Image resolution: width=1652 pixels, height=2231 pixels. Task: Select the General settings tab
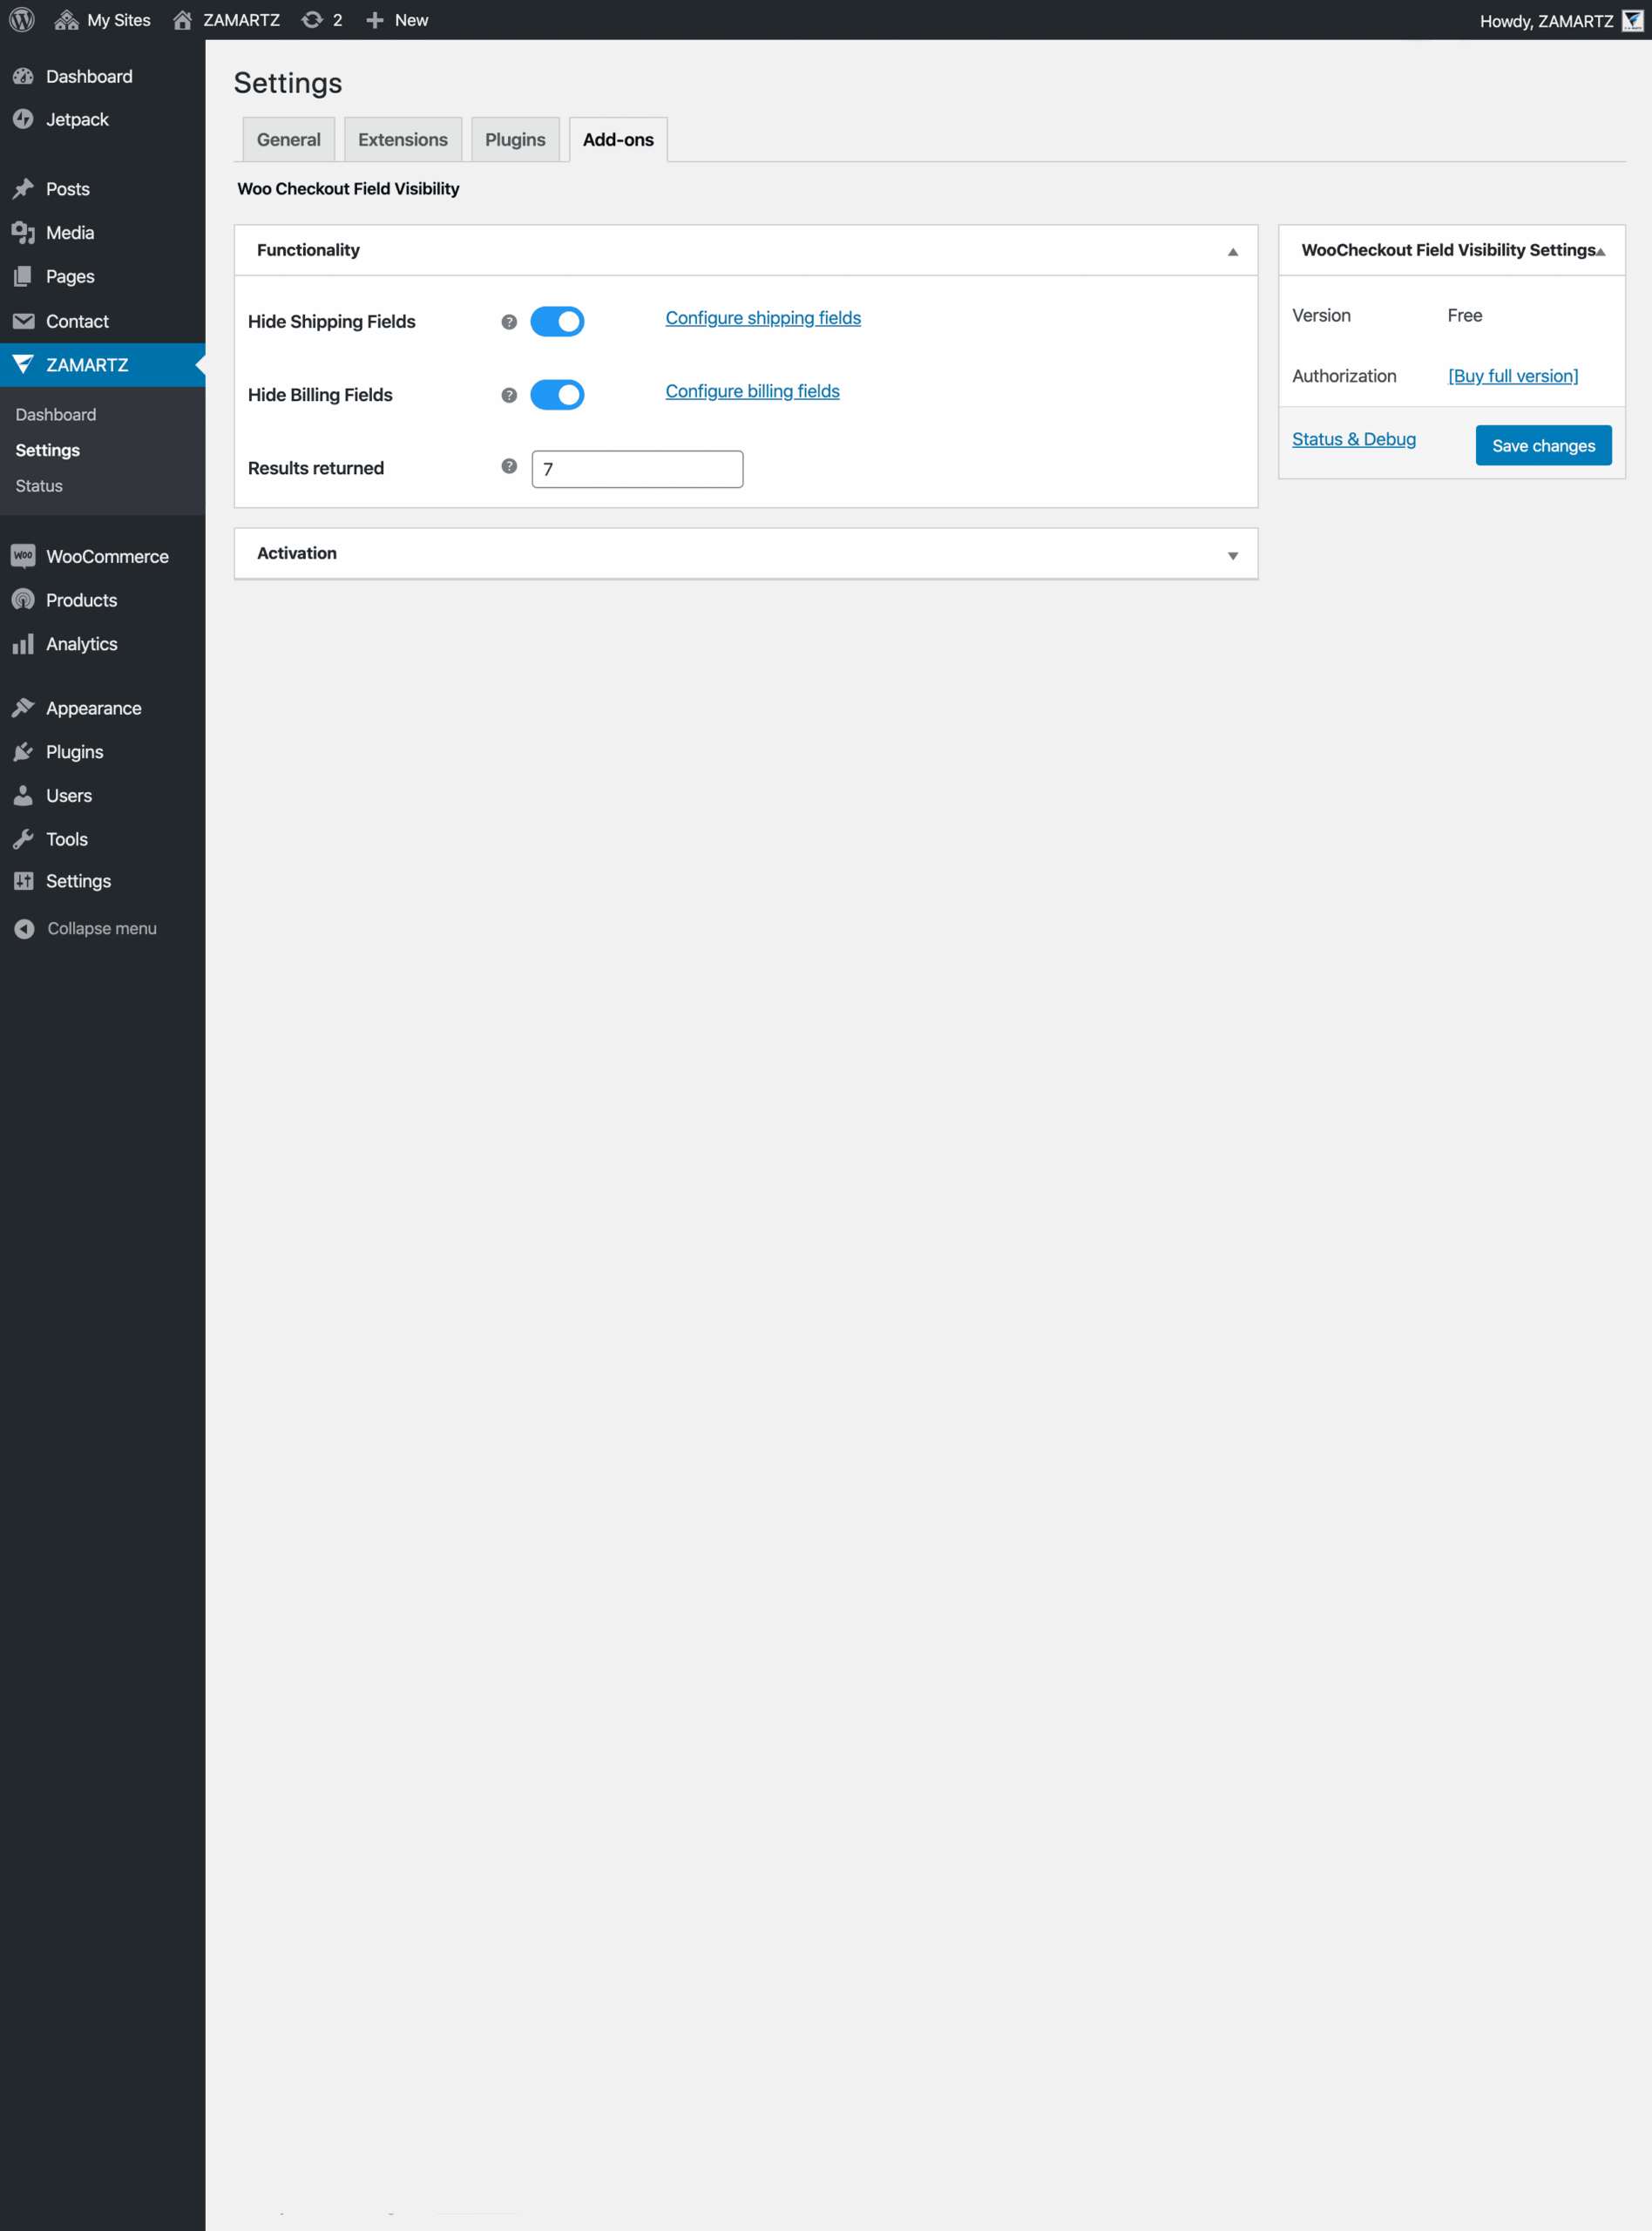pos(288,139)
